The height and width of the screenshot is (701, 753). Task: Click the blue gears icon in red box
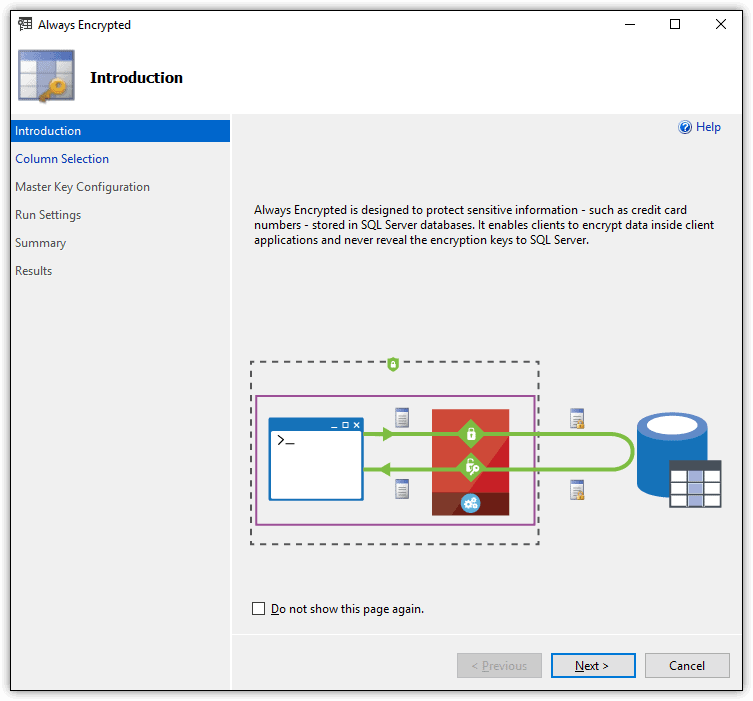[x=471, y=503]
